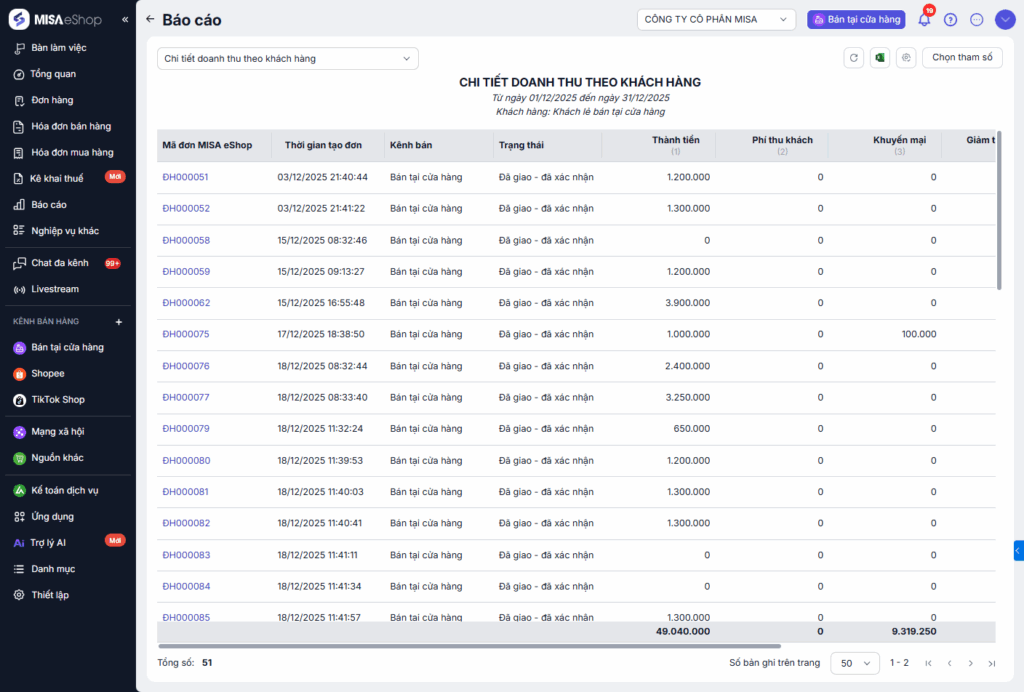Open the notifications bell

point(924,19)
